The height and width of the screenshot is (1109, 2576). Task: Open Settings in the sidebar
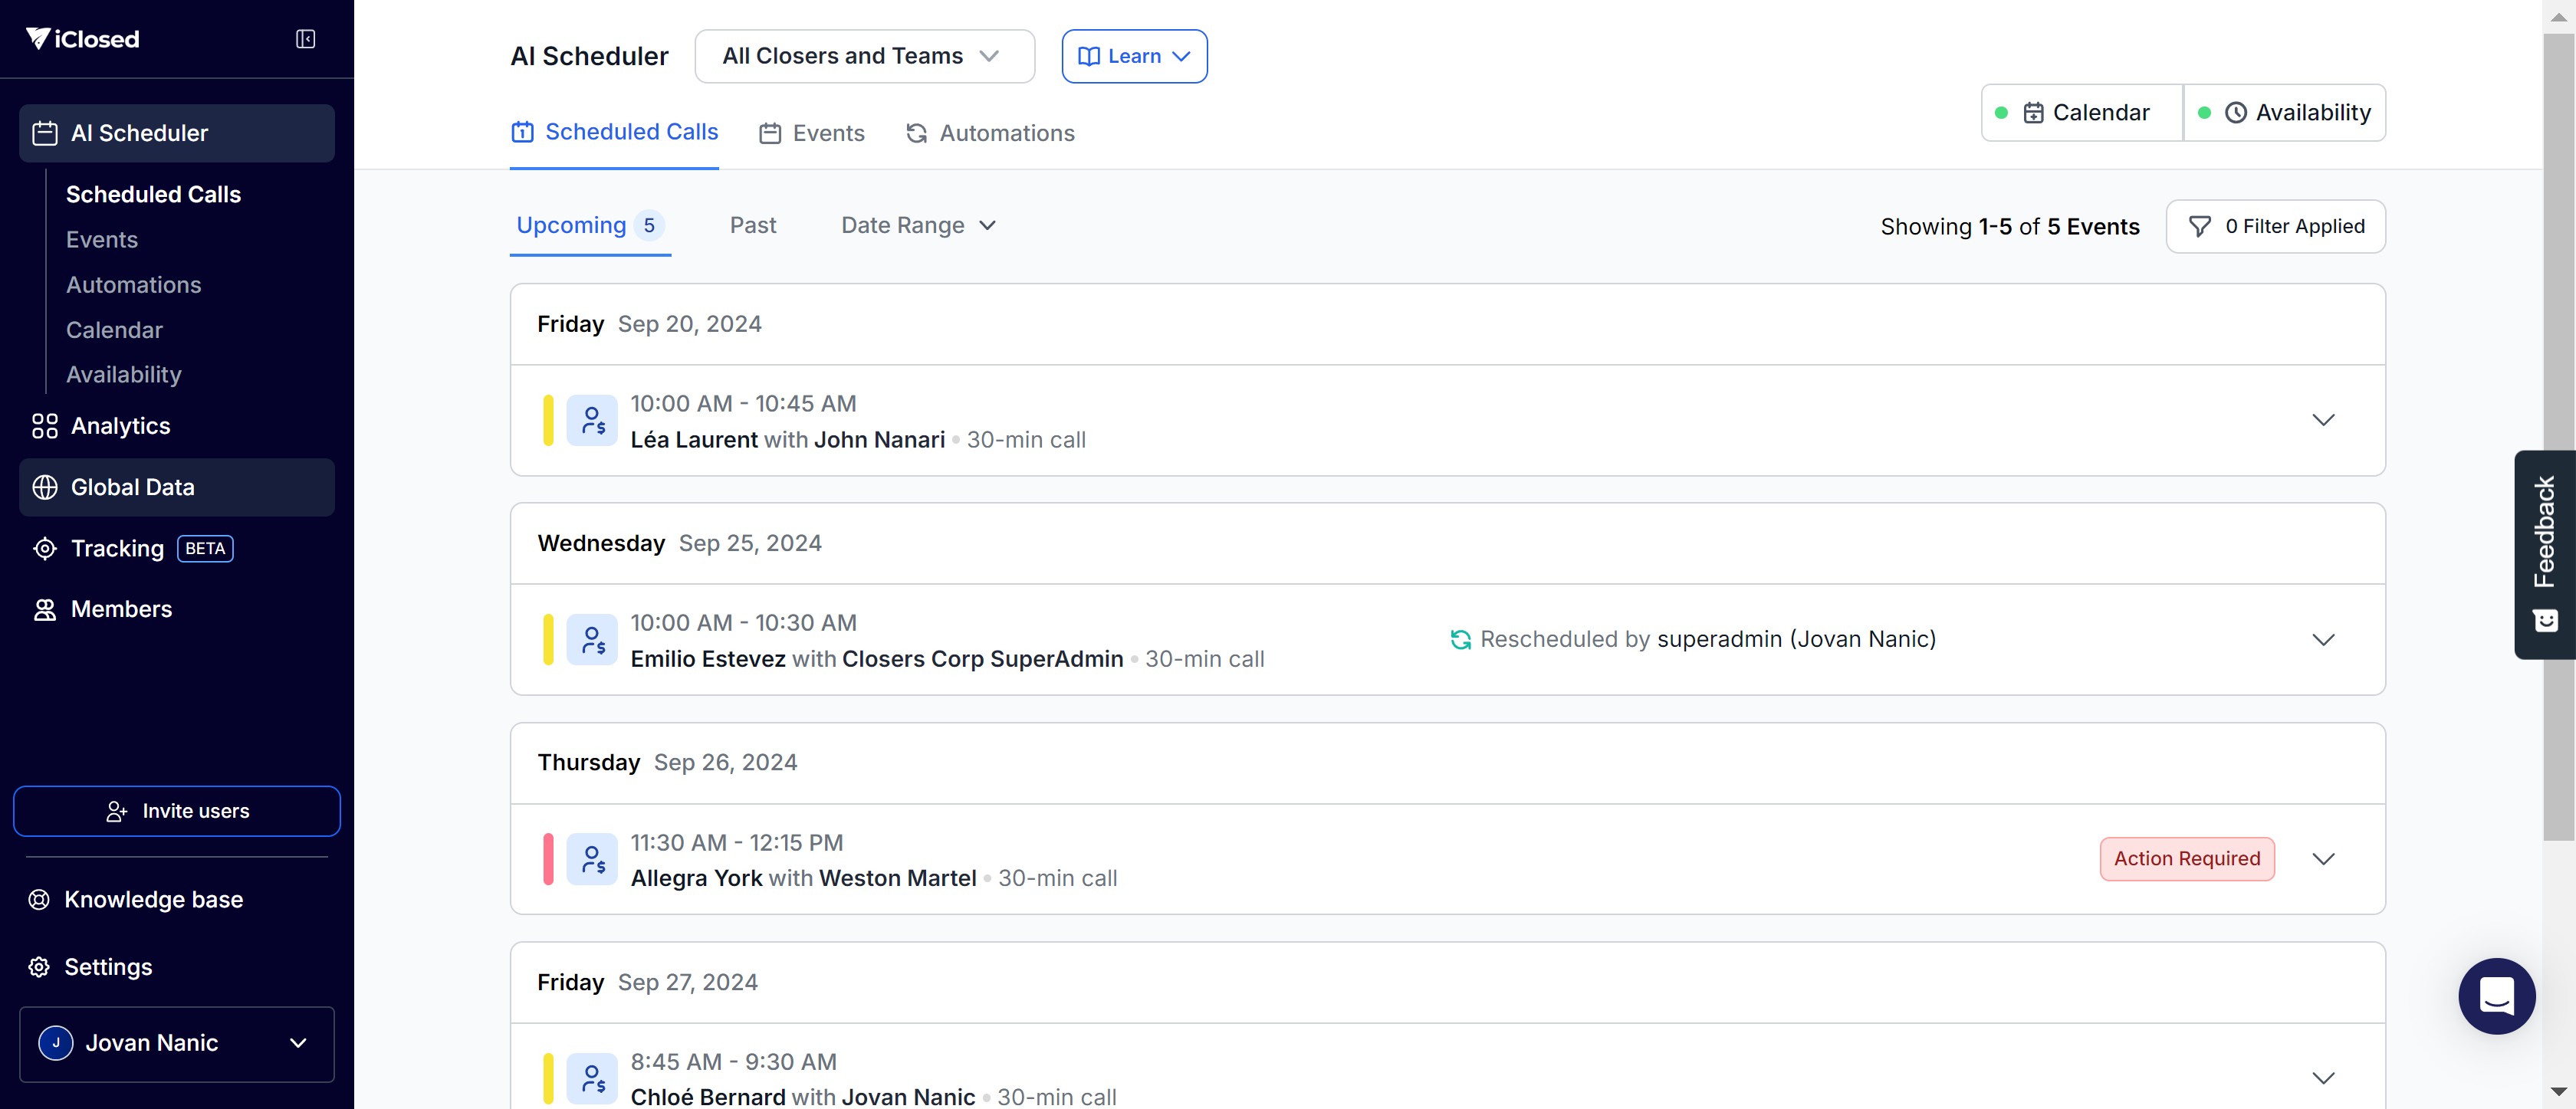[x=108, y=967]
